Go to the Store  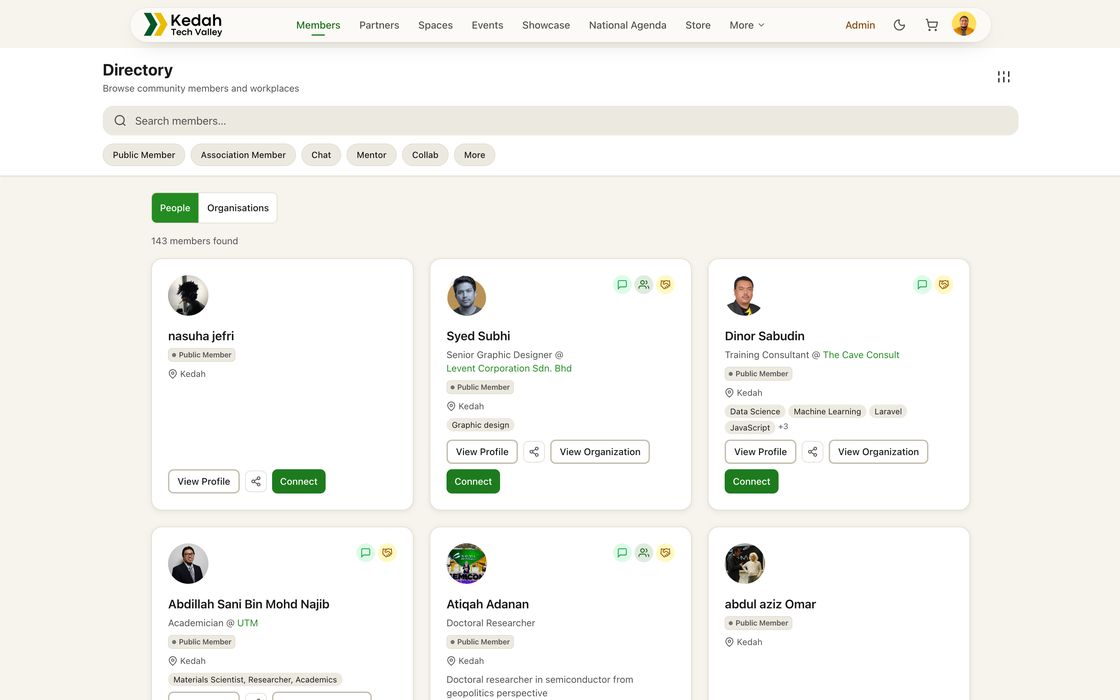[698, 25]
